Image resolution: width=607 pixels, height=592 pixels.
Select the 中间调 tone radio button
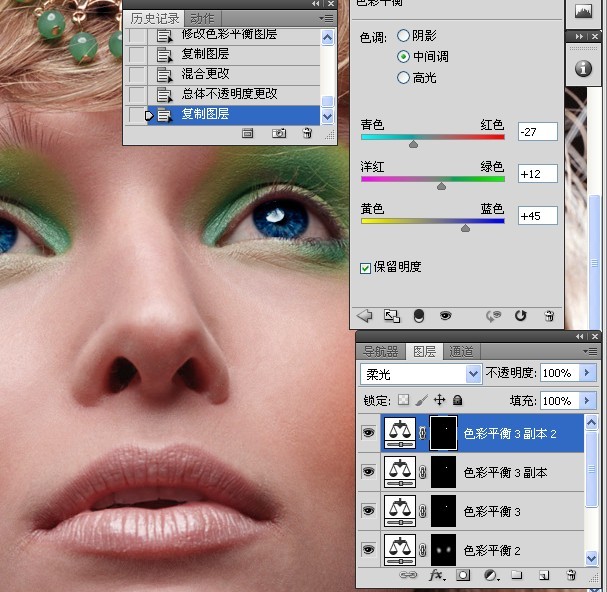tap(403, 57)
